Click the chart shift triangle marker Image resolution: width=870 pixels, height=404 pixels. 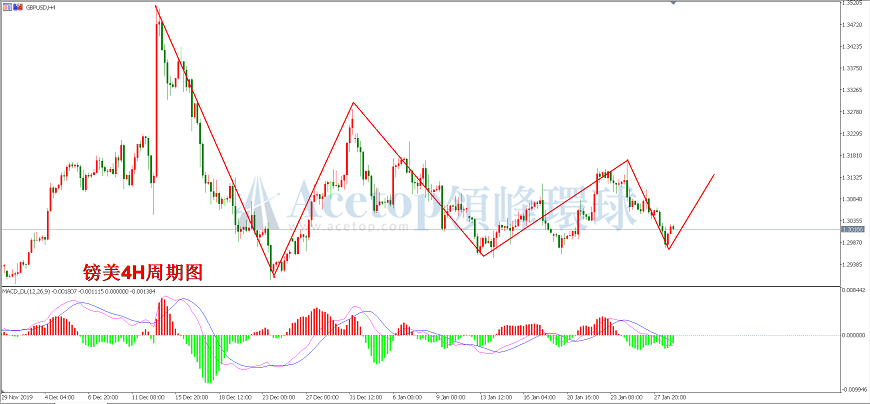pyautogui.click(x=674, y=3)
